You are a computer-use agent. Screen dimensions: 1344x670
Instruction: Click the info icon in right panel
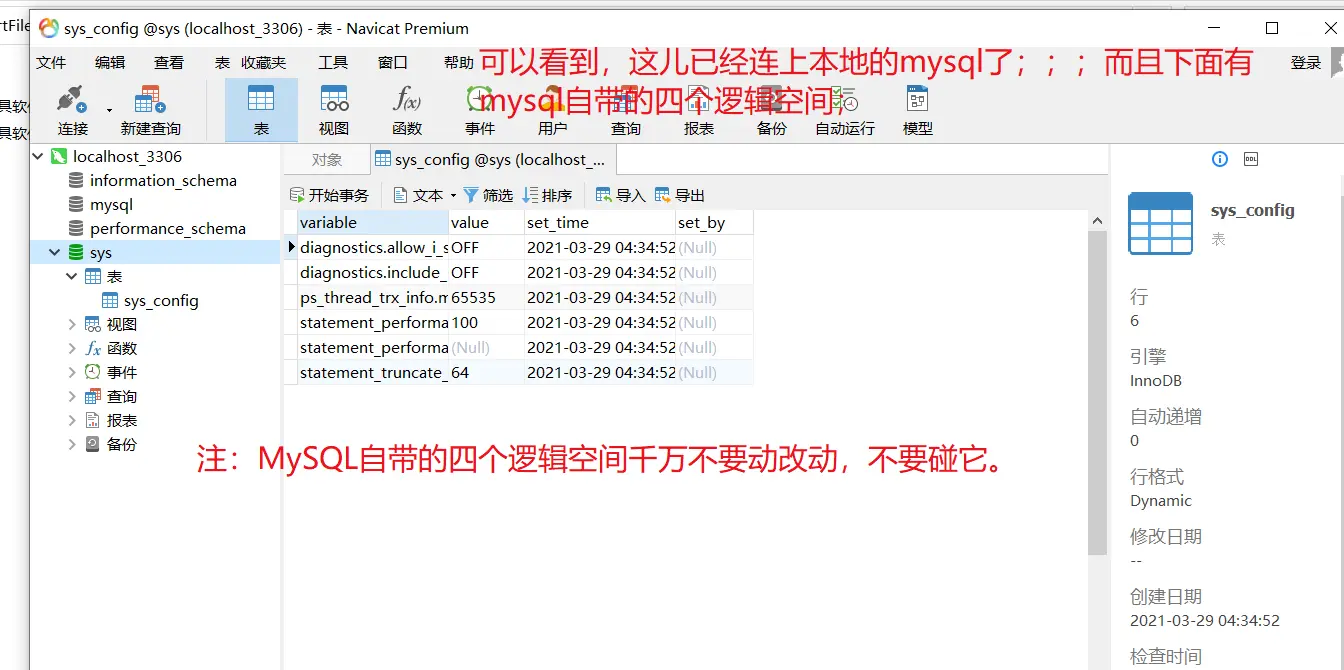tap(1220, 159)
